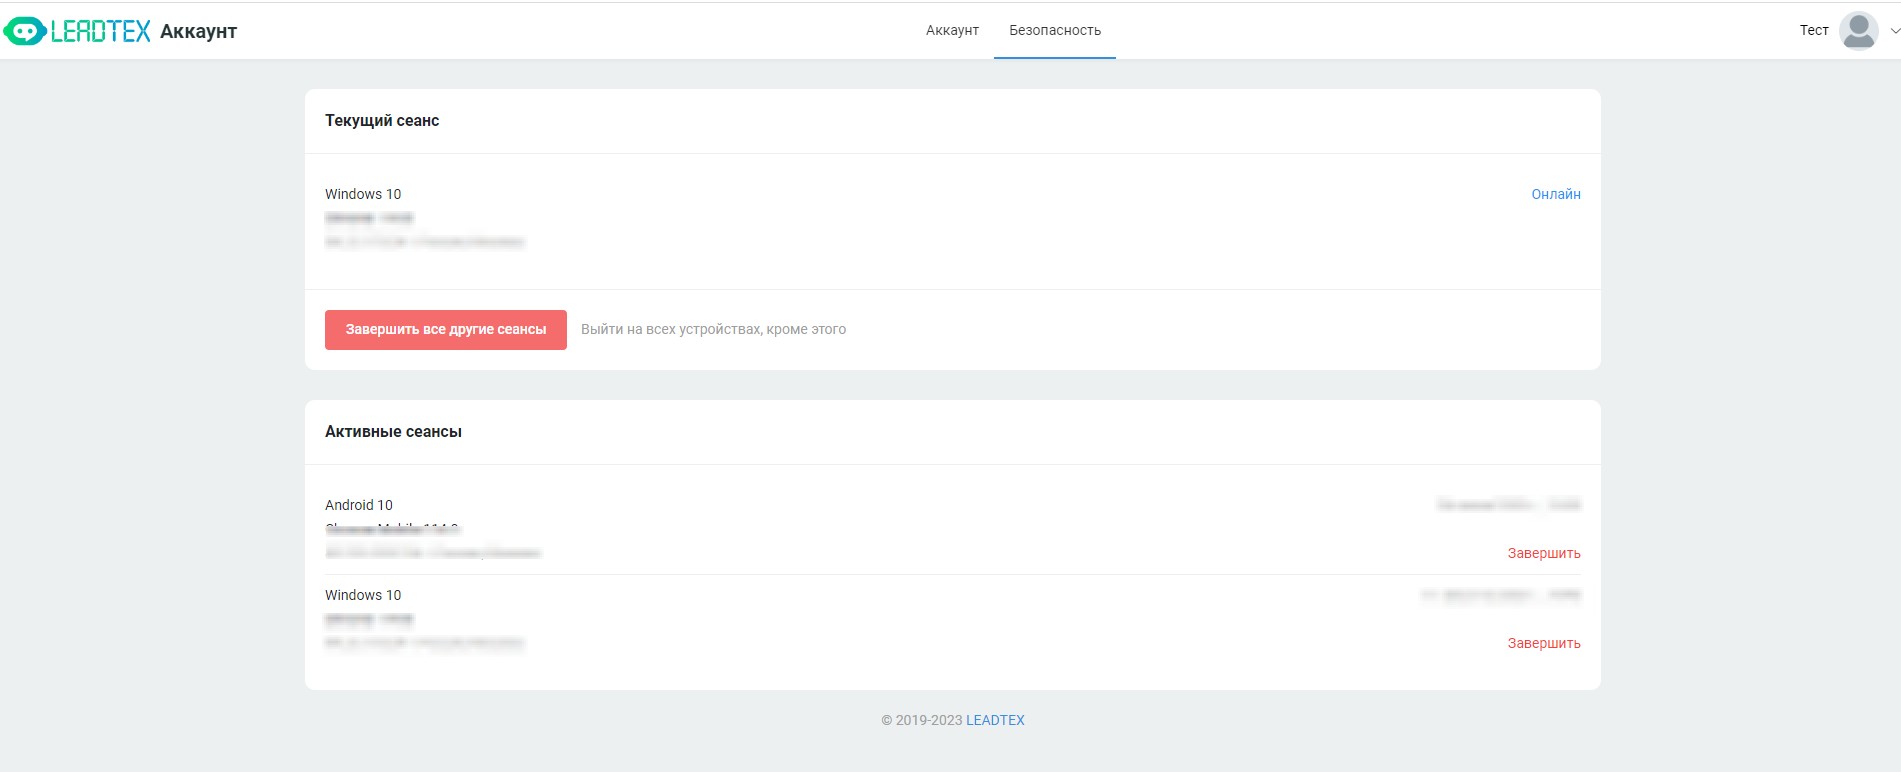Click the Leadtex robot logo icon
Image resolution: width=1901 pixels, height=772 pixels.
[x=24, y=32]
